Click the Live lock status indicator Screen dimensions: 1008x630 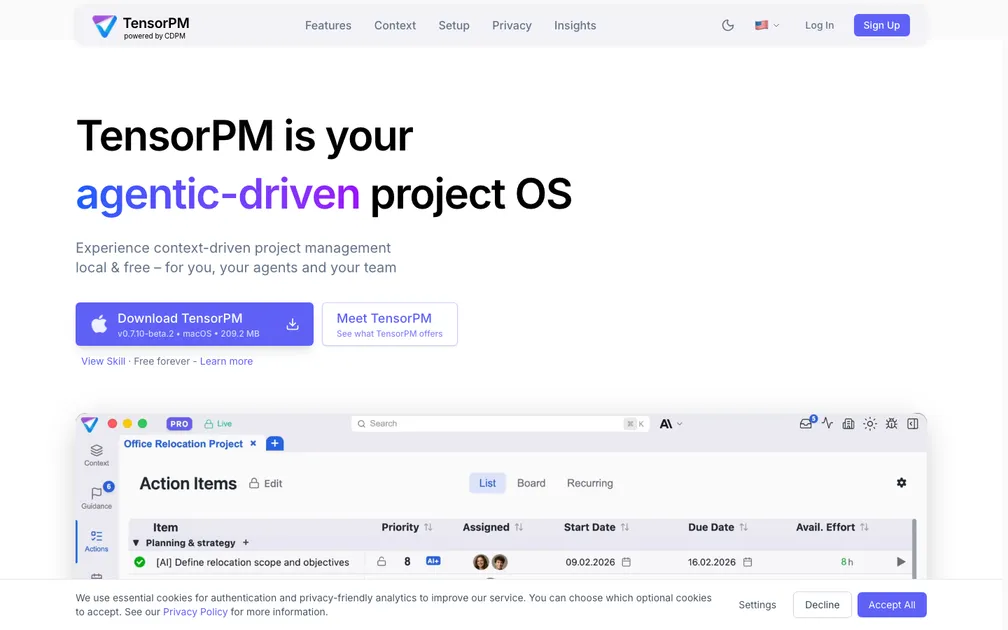(218, 424)
